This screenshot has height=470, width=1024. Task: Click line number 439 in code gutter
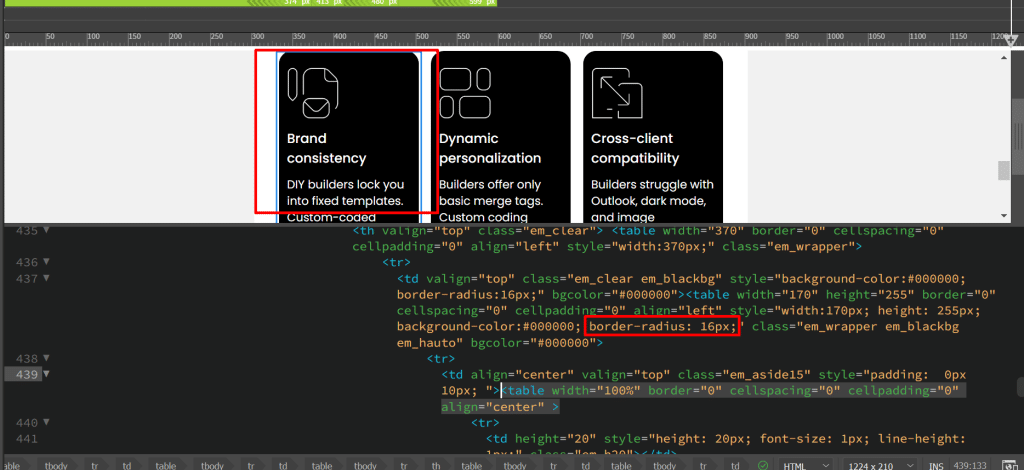click(27, 374)
